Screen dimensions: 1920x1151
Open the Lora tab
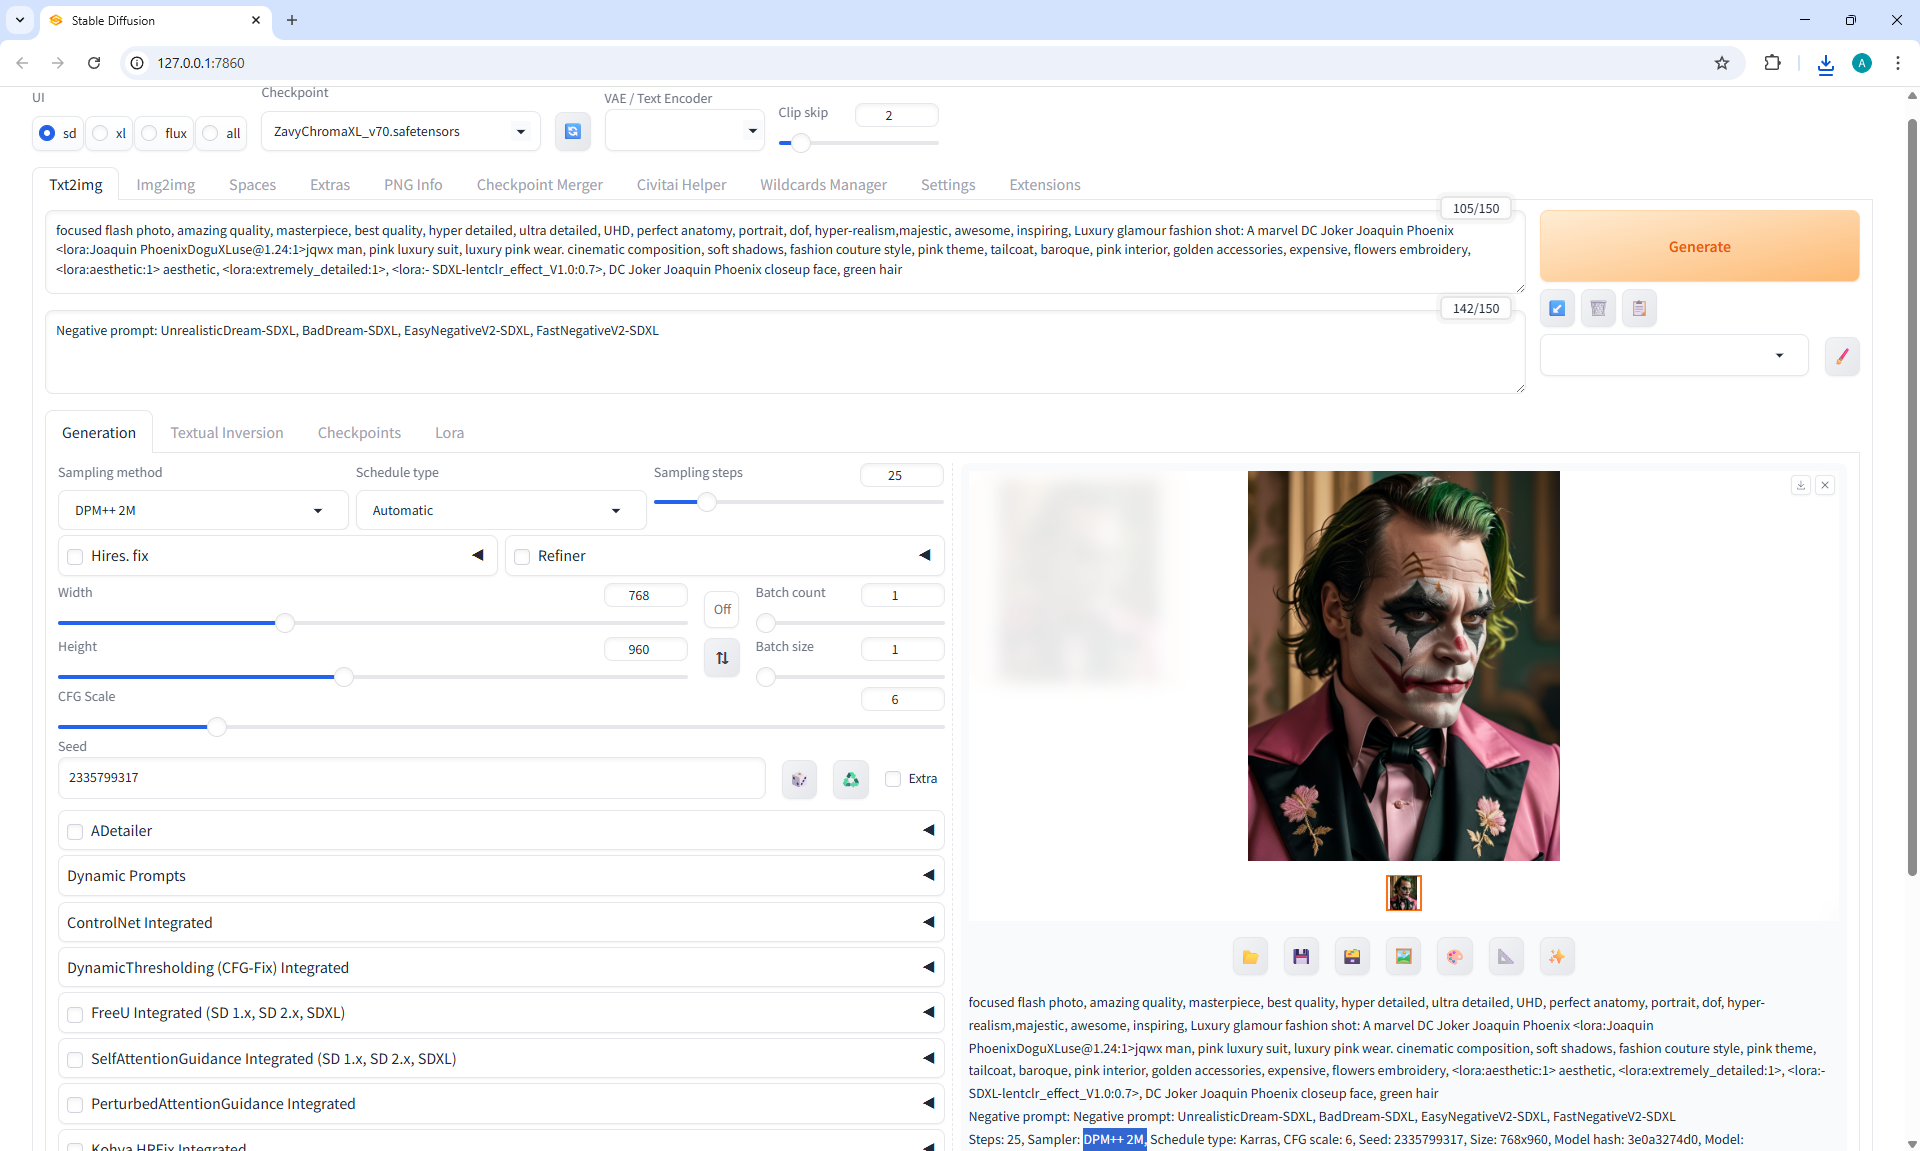pyautogui.click(x=449, y=433)
